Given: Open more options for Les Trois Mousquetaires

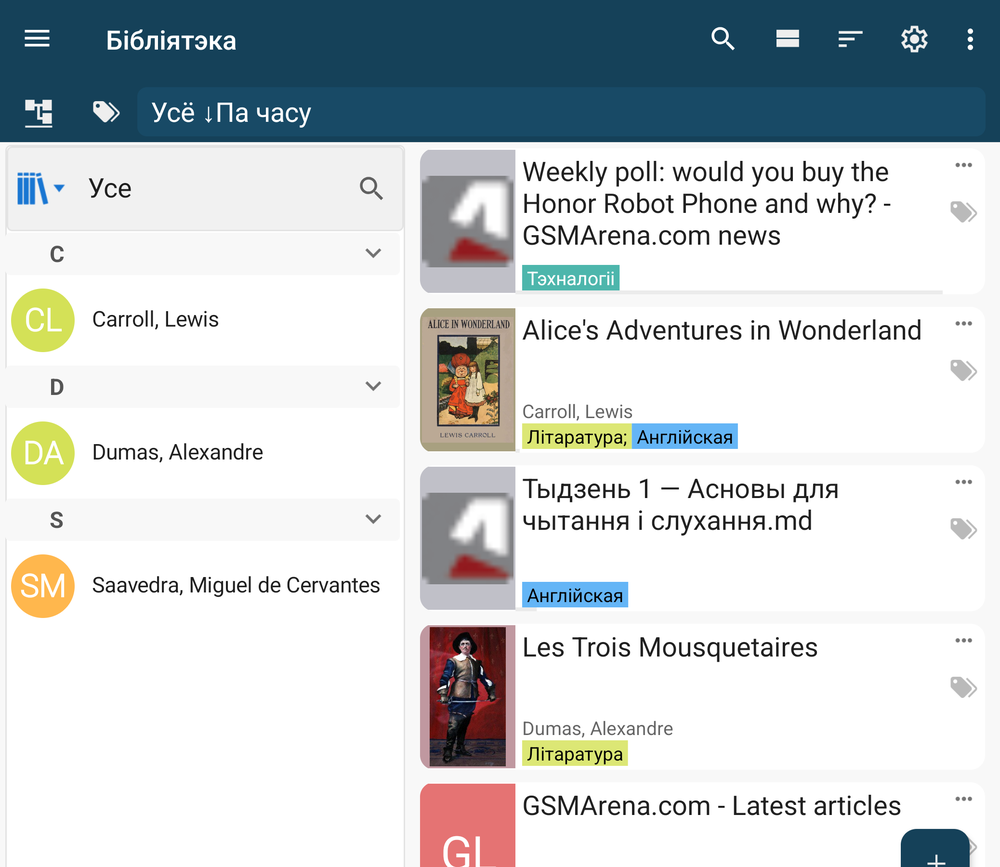Looking at the screenshot, I should click(963, 641).
